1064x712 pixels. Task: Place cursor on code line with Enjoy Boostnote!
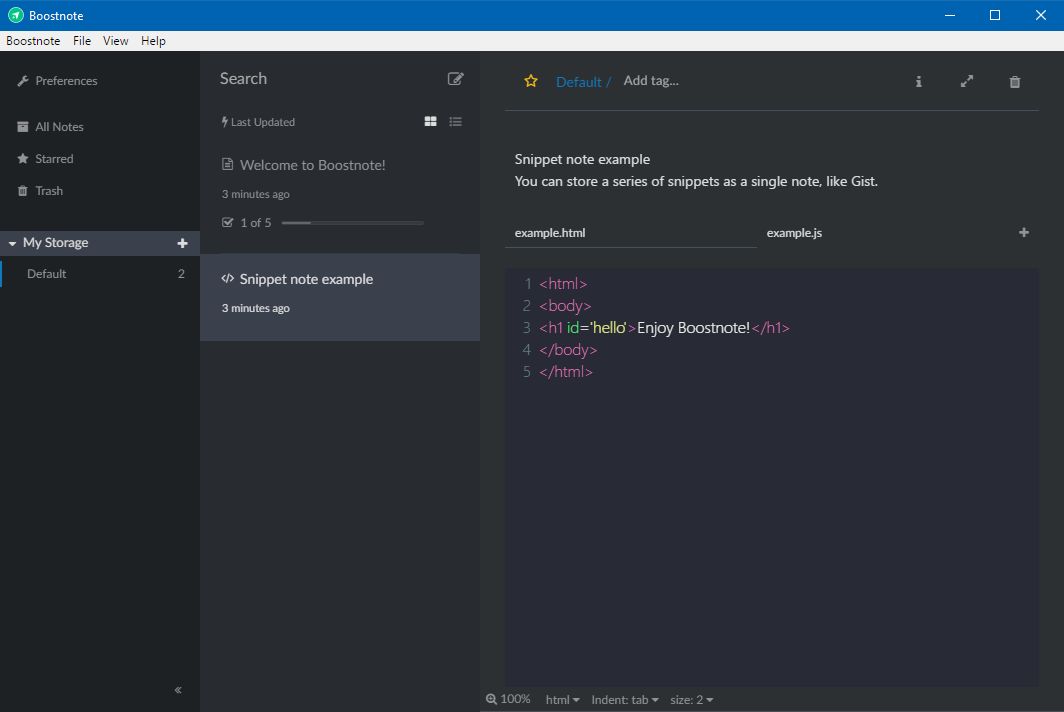[x=664, y=328]
